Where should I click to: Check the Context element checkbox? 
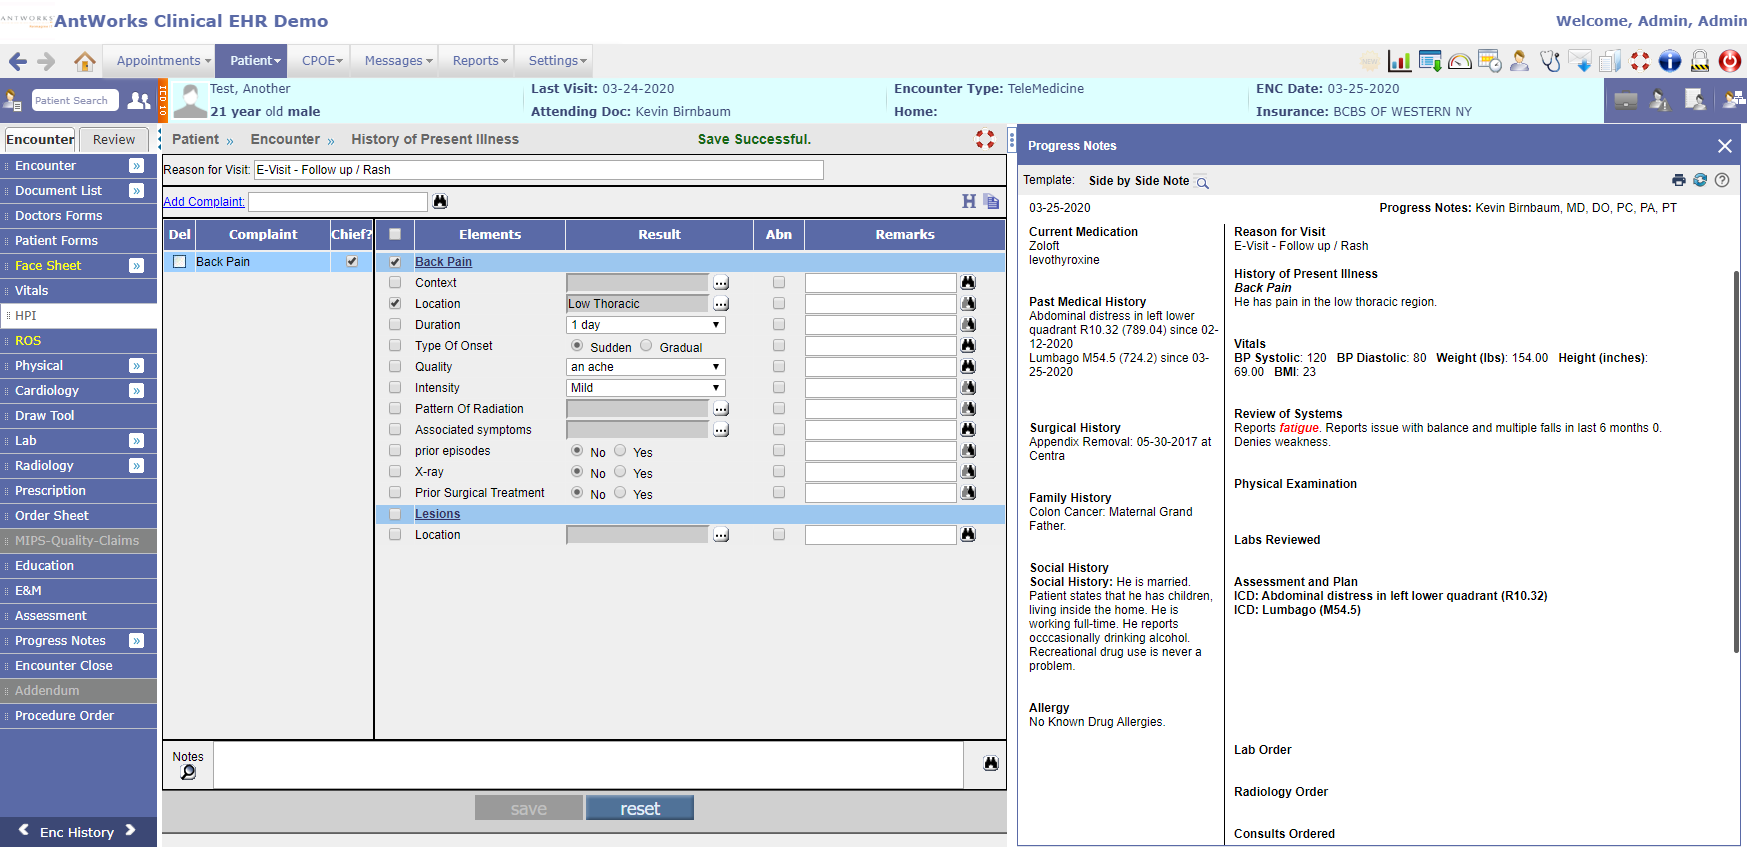(x=395, y=283)
